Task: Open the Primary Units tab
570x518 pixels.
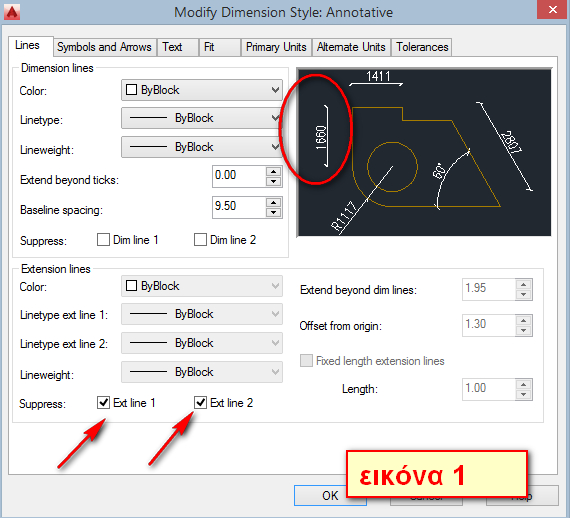Action: click(276, 47)
